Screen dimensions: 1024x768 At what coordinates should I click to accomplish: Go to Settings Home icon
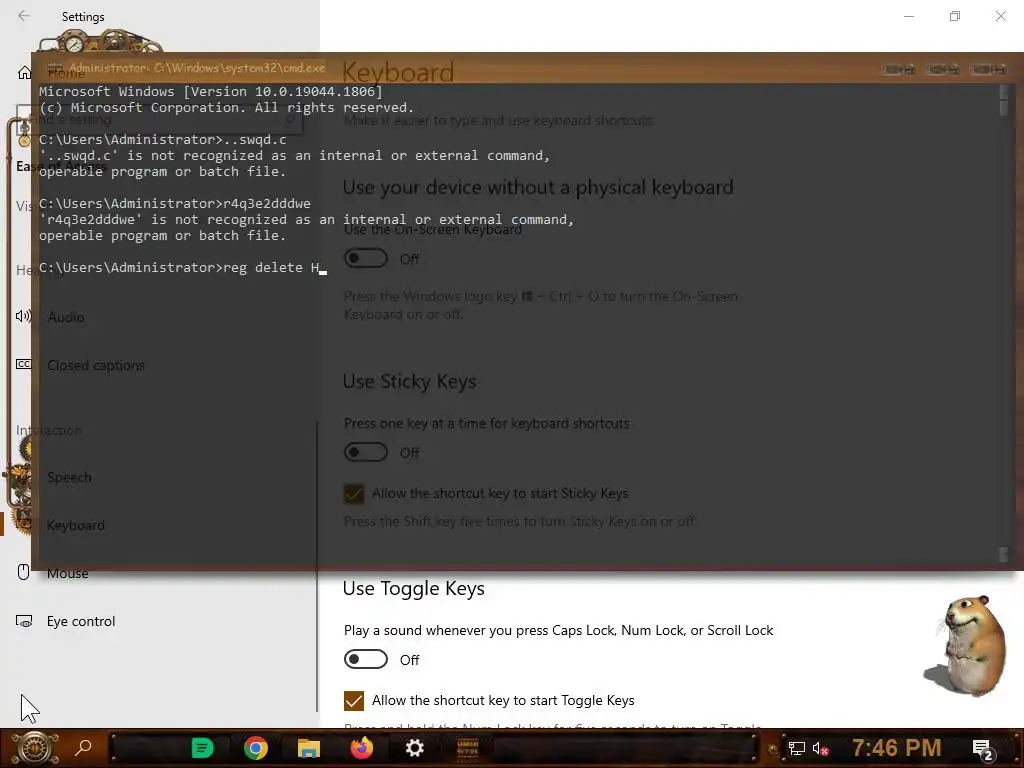[24, 72]
